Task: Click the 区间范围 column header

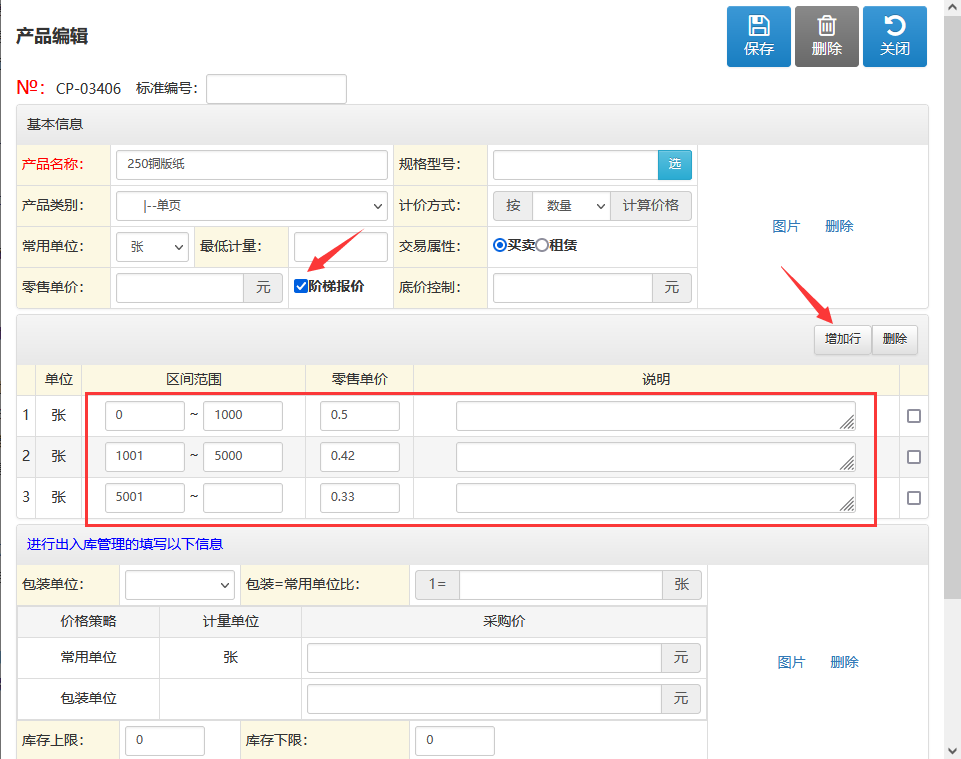Action: click(194, 380)
